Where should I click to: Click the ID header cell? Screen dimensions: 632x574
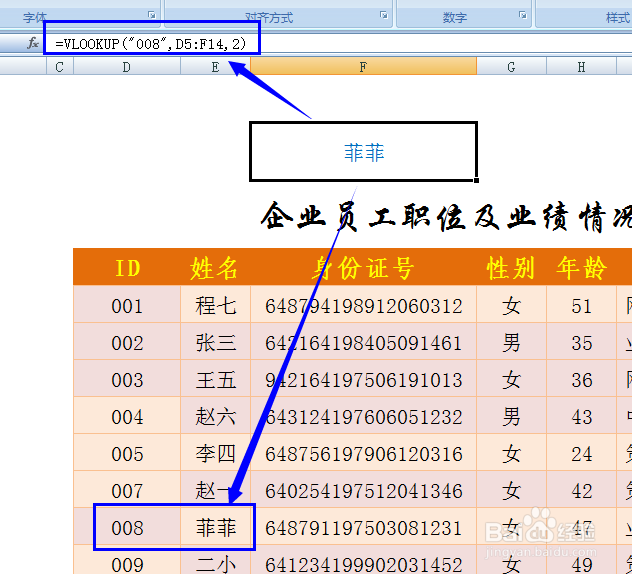click(127, 267)
